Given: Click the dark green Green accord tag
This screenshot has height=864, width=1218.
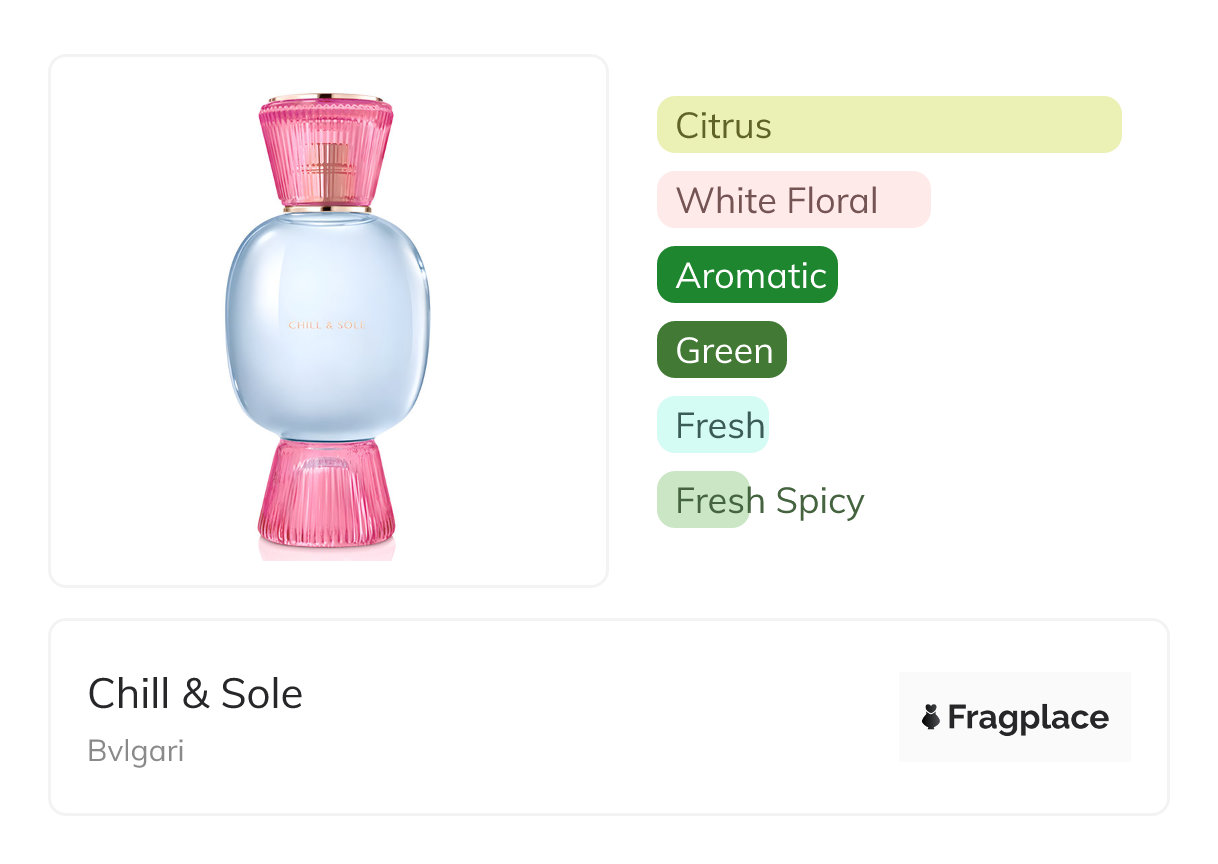Looking at the screenshot, I should [x=722, y=350].
